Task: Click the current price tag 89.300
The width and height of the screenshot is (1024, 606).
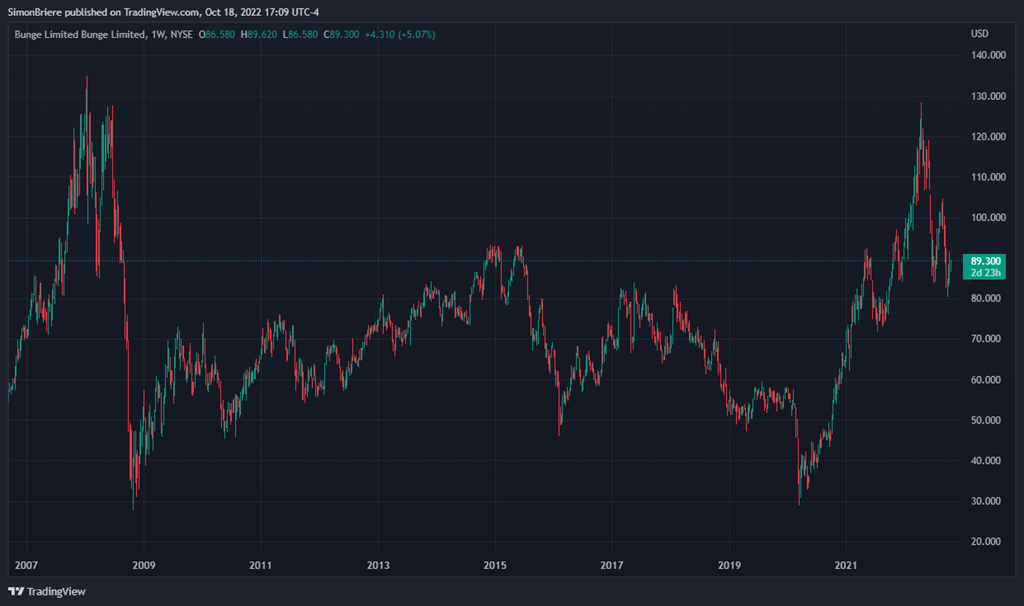Action: coord(986,260)
